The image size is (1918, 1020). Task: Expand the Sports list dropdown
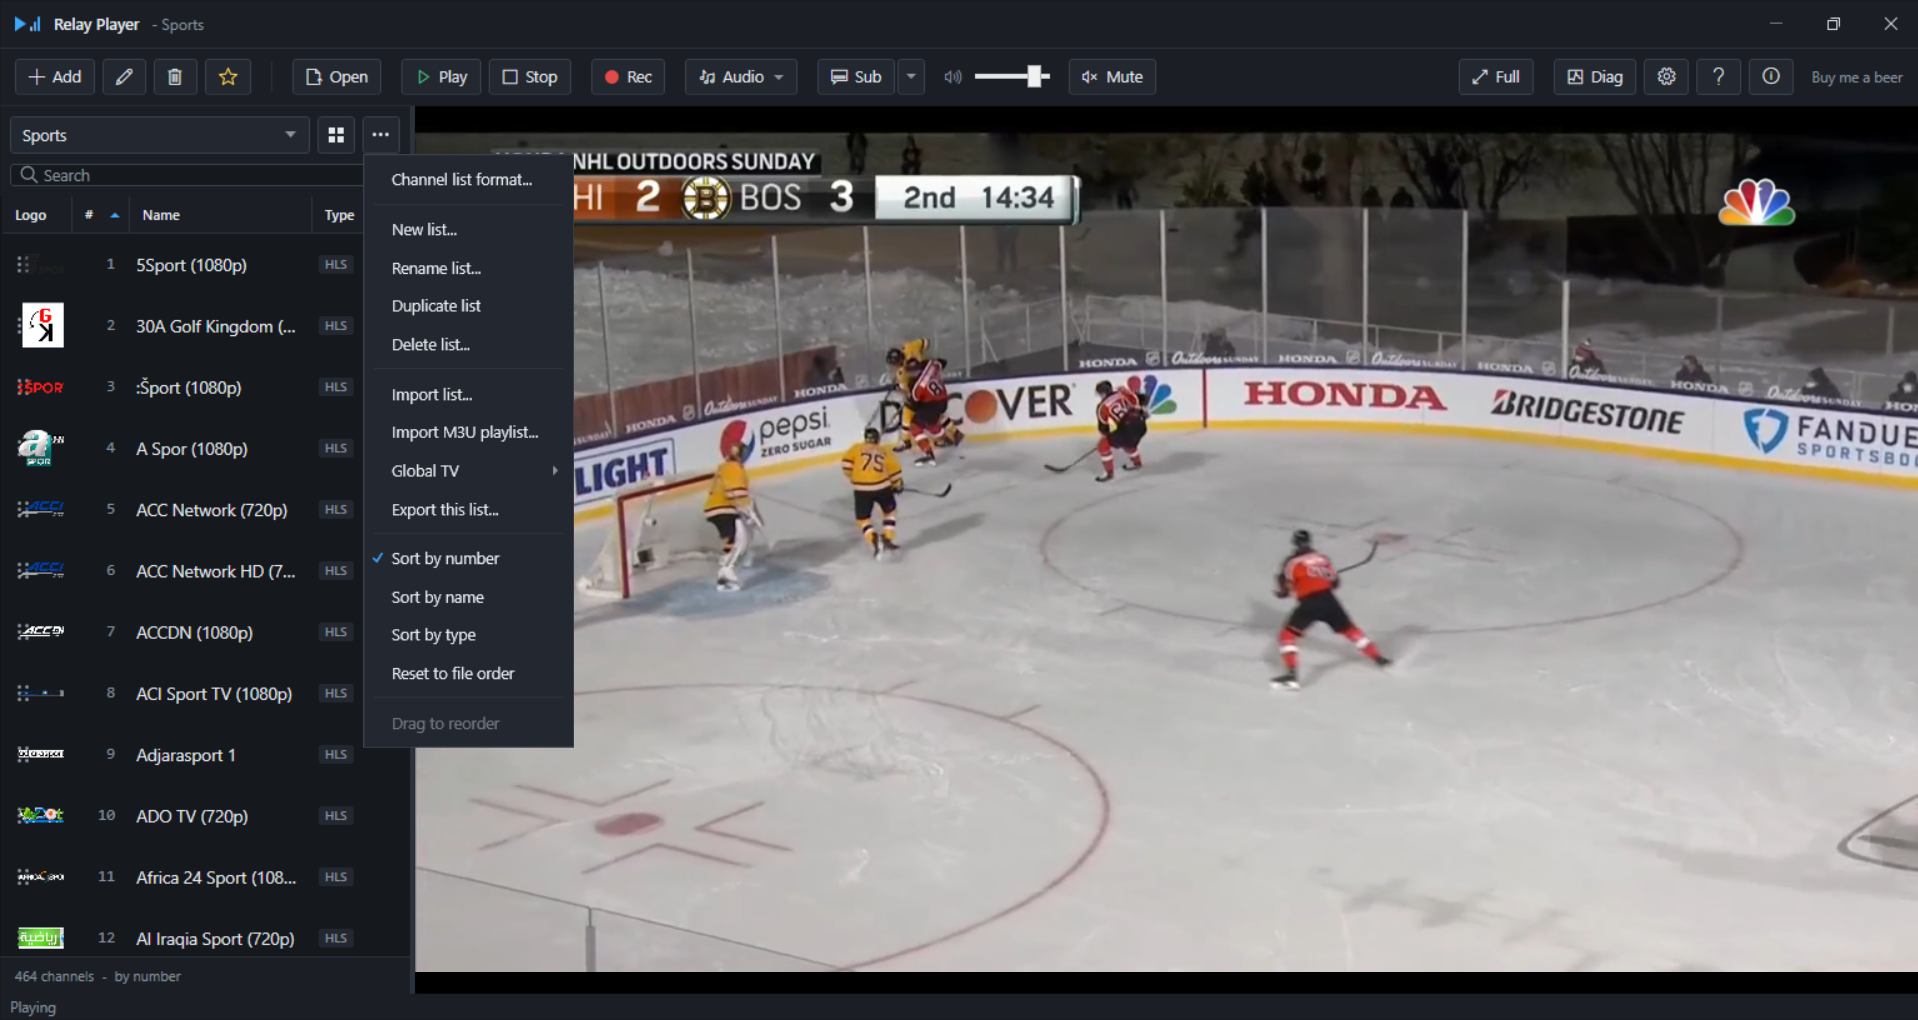click(x=159, y=135)
